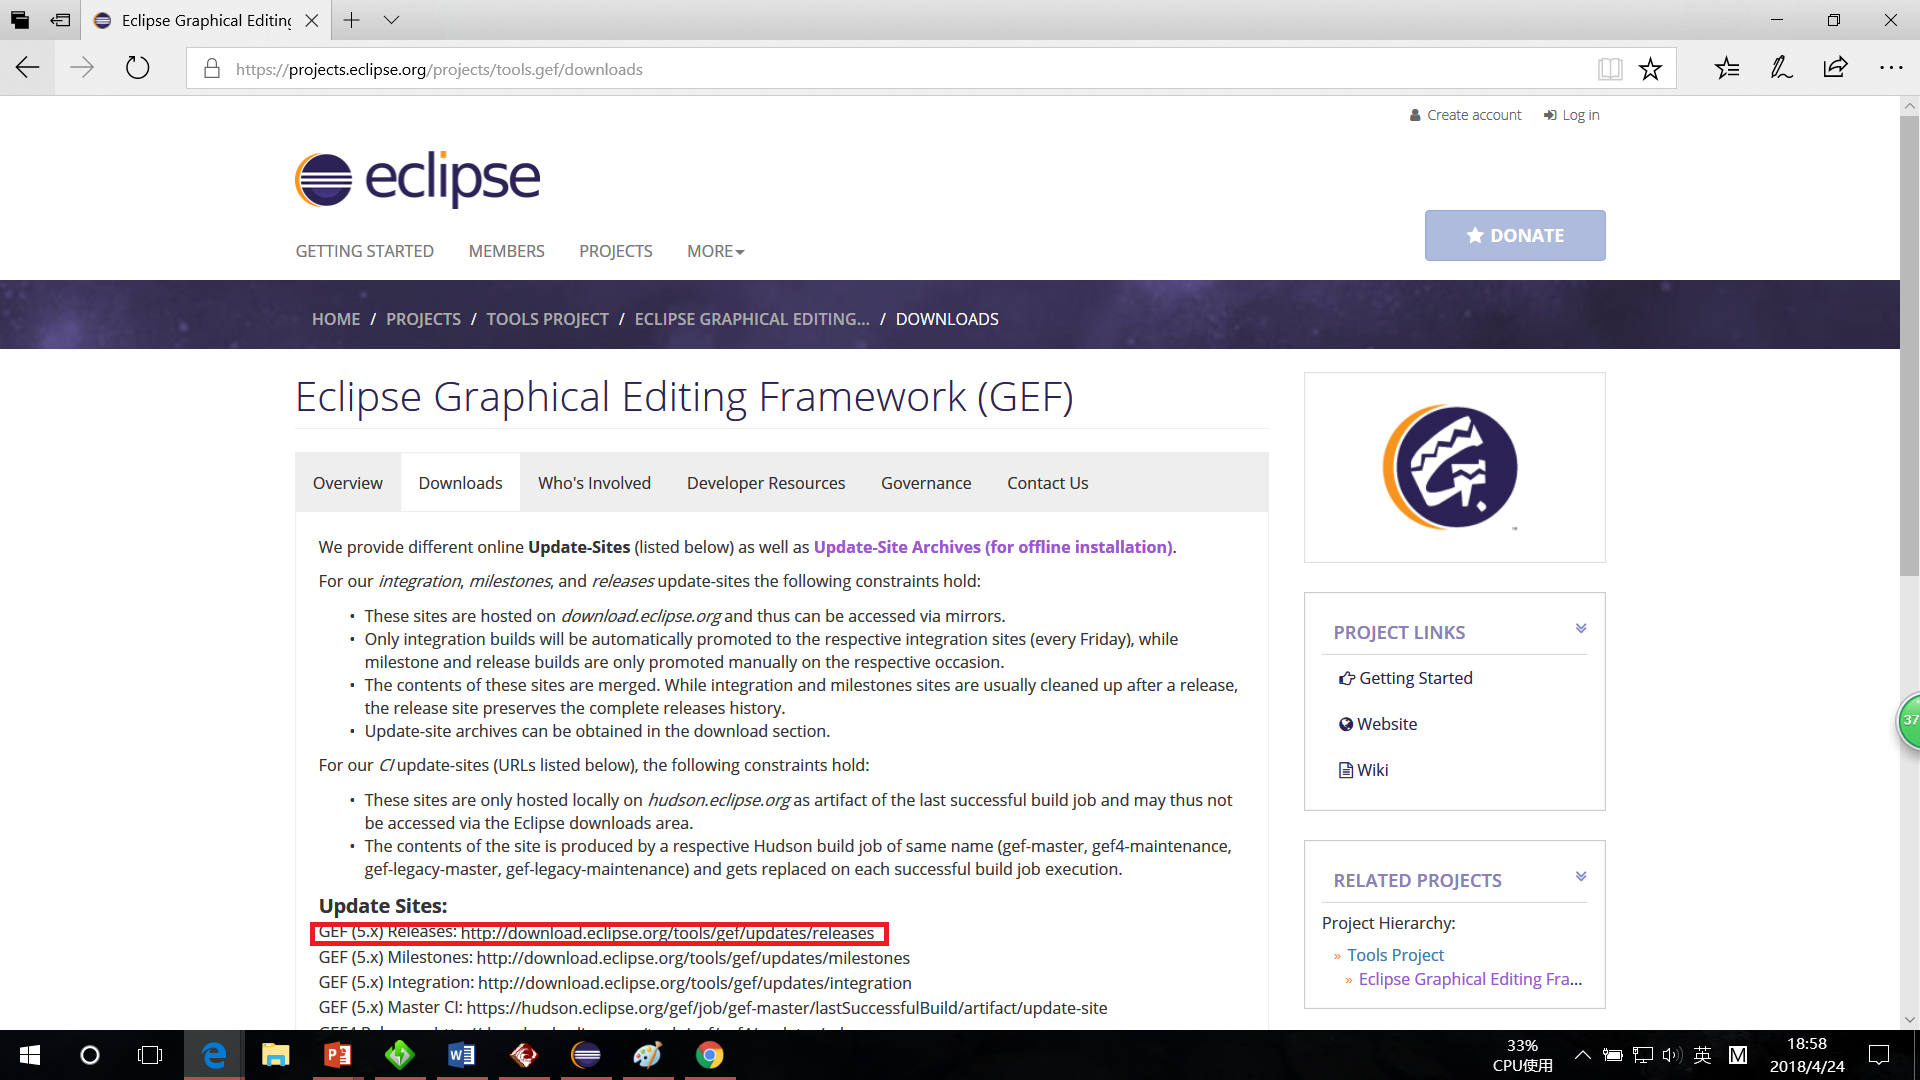1920x1080 pixels.
Task: Click the Cortana search circle
Action: click(90, 1055)
